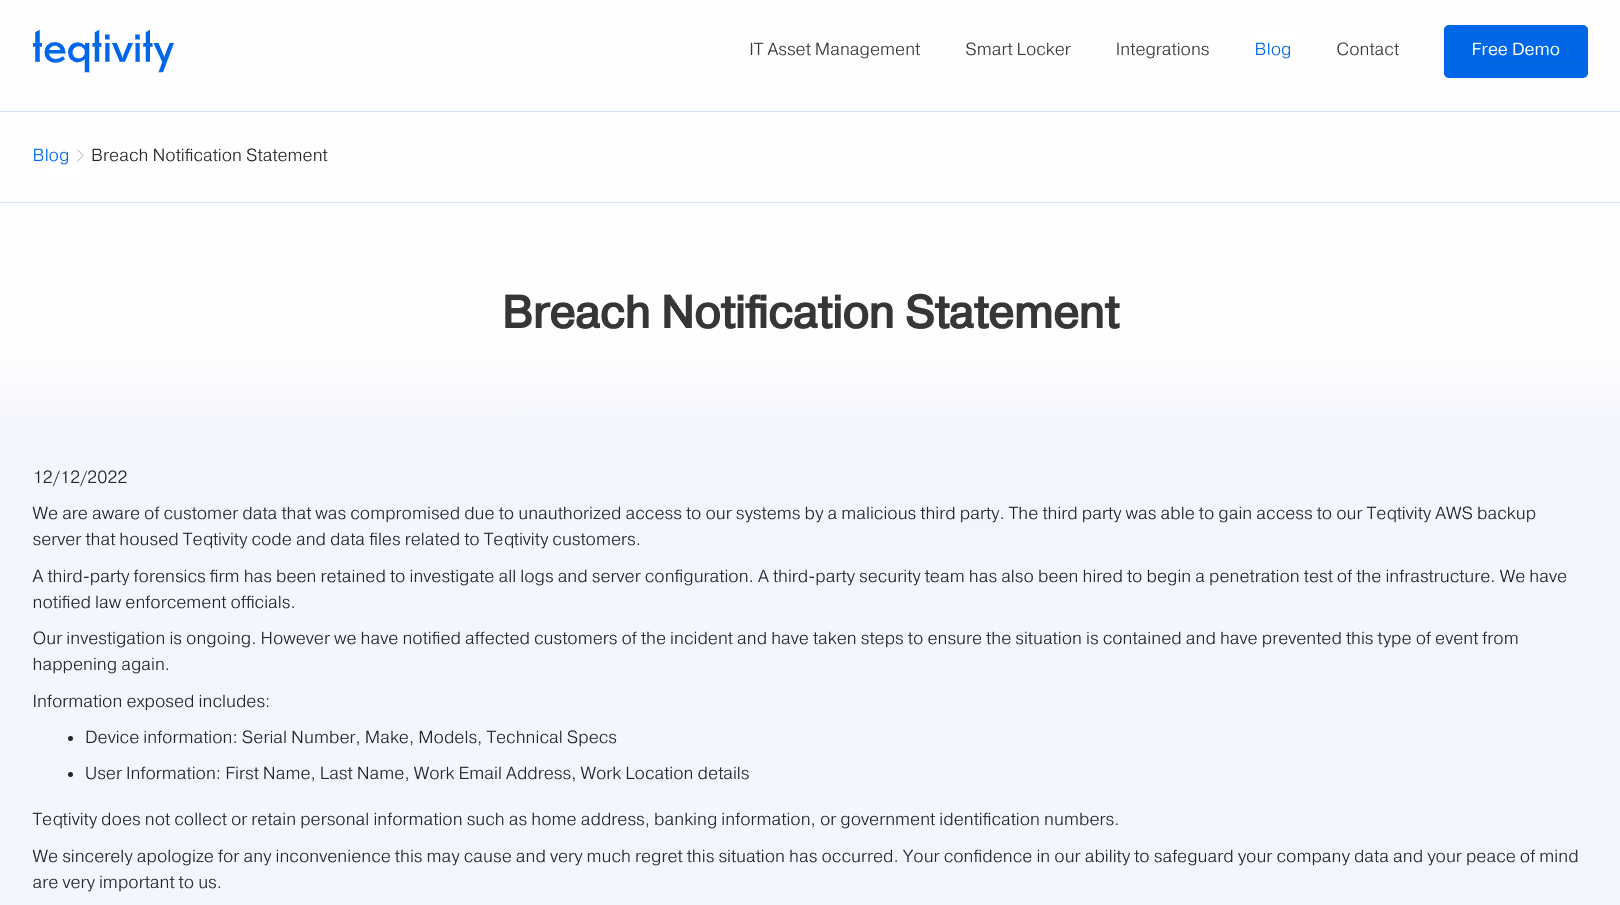
Task: Click the teqtivity logo
Action: click(103, 50)
